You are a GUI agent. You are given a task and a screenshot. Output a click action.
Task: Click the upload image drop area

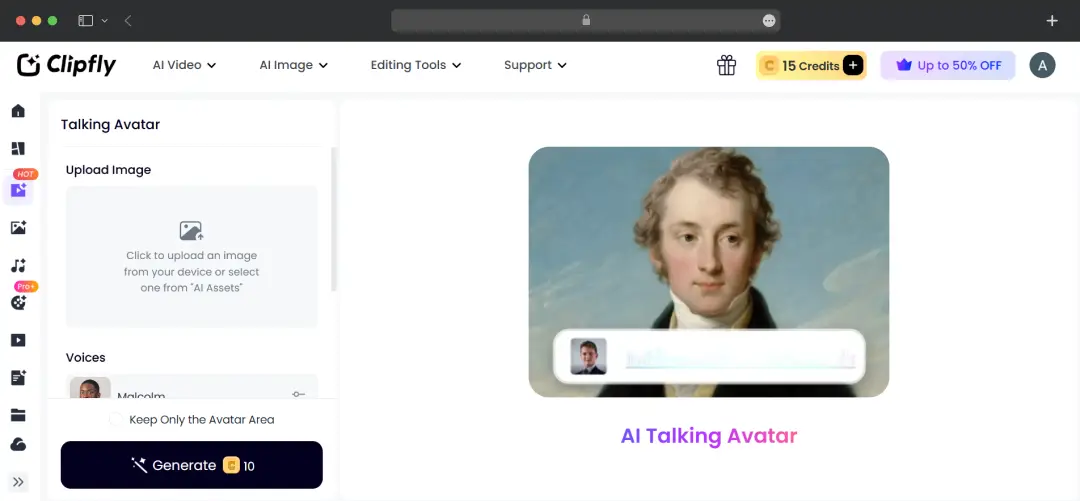click(x=191, y=256)
